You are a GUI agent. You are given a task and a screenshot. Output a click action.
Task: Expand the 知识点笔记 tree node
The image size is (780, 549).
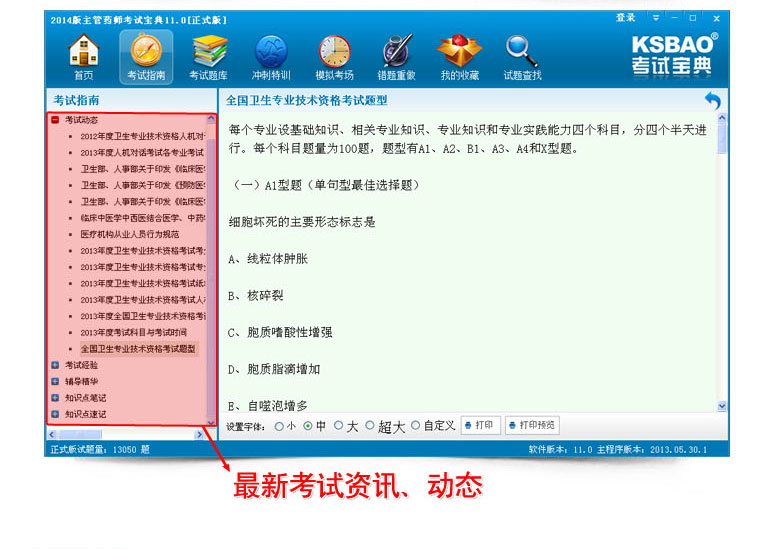56,397
